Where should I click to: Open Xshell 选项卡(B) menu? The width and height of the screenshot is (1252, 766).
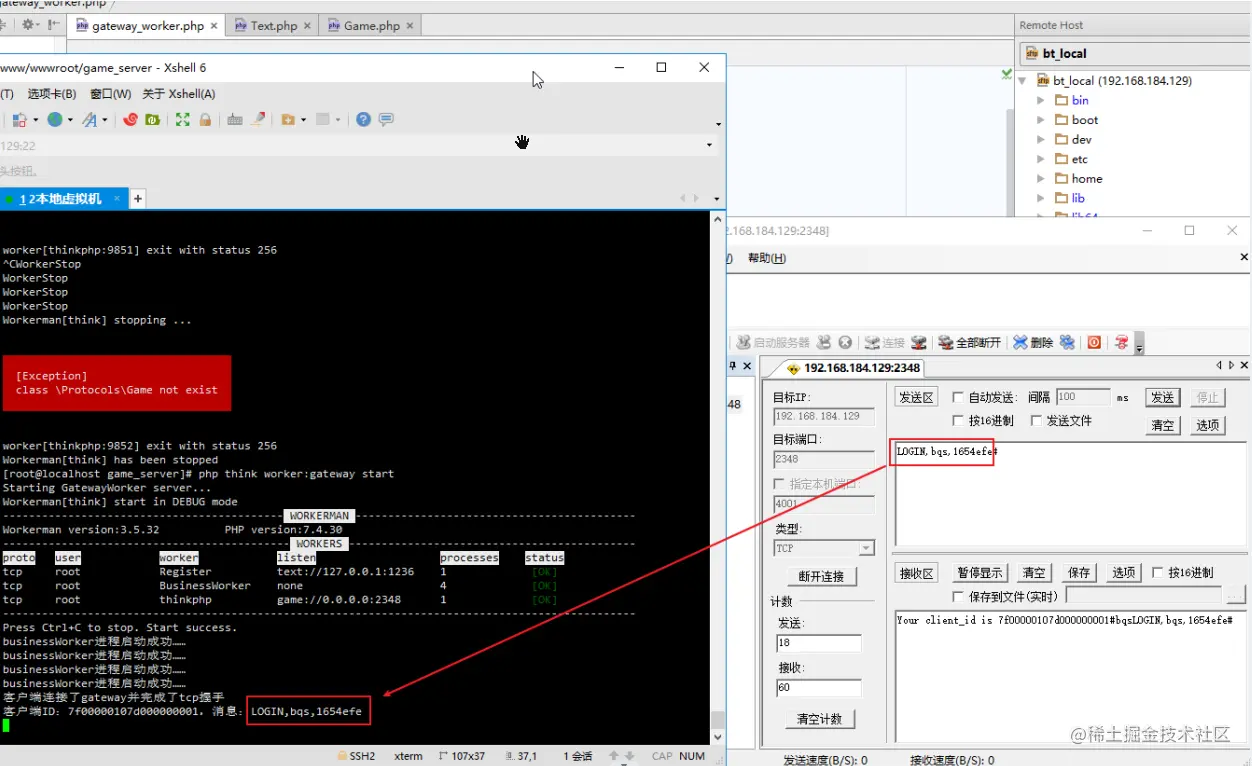(52, 94)
